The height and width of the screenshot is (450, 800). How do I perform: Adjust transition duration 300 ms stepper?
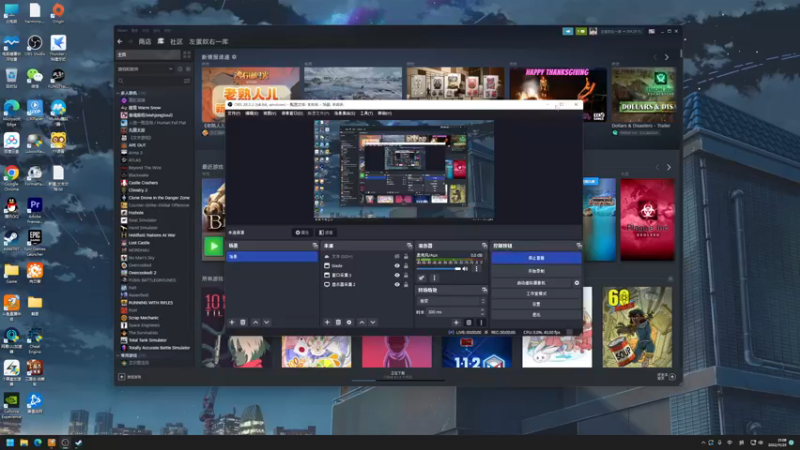(483, 312)
